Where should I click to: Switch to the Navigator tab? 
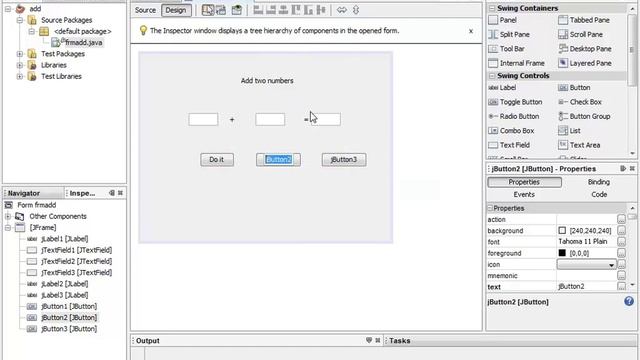click(24, 193)
